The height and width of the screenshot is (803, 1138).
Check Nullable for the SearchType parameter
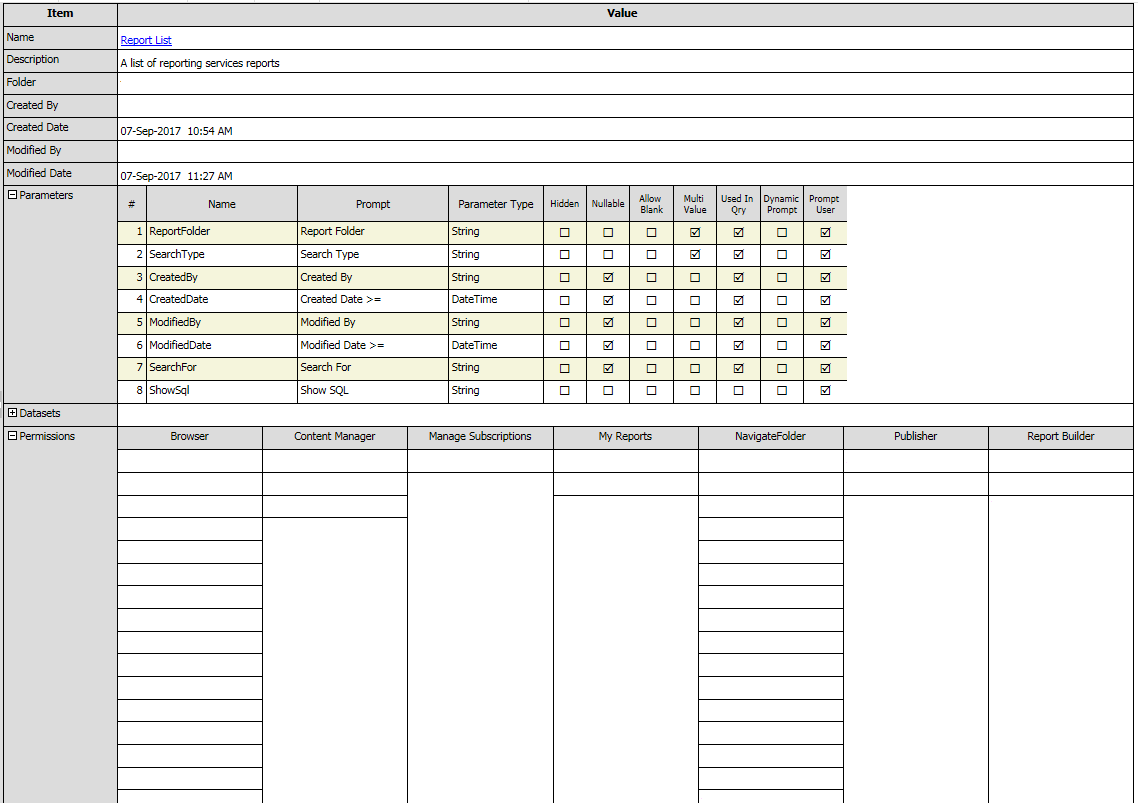[x=608, y=254]
